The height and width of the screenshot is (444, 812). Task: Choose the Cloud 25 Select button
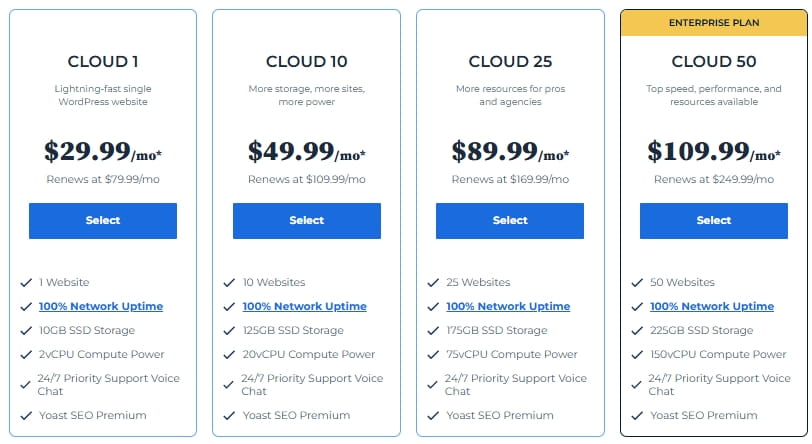click(510, 221)
